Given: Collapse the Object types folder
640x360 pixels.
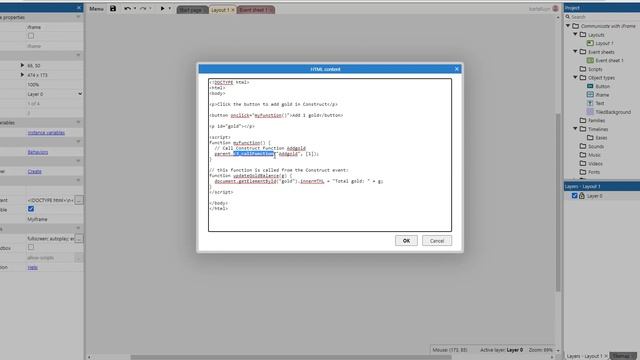Looking at the screenshot, I should click(x=576, y=77).
